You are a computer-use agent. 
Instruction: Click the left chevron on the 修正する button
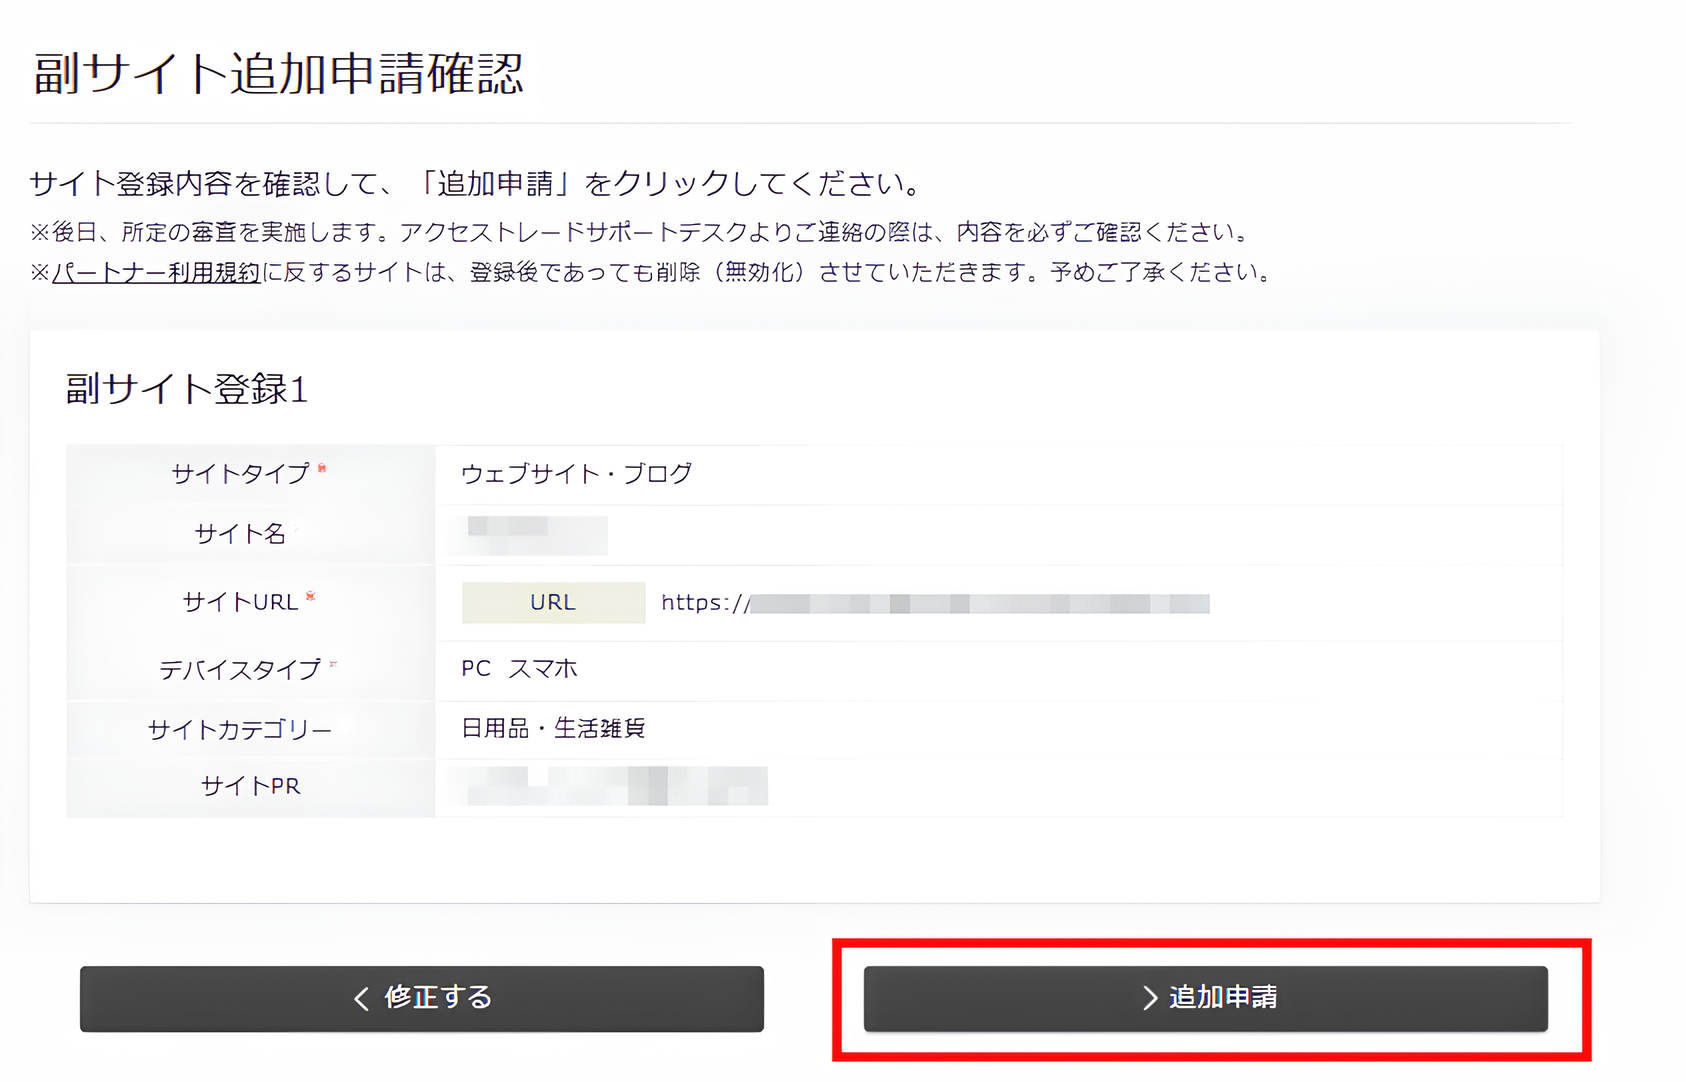click(360, 998)
